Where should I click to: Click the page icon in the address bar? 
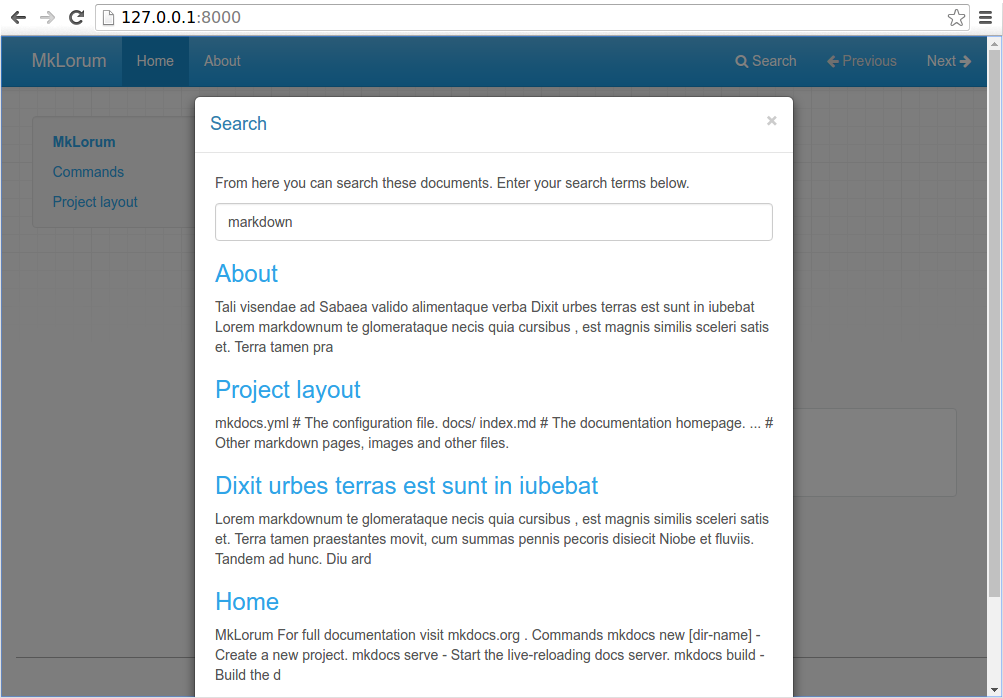click(109, 17)
